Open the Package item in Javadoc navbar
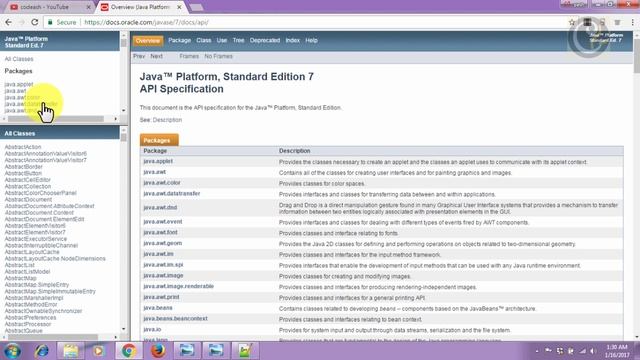 coord(180,40)
